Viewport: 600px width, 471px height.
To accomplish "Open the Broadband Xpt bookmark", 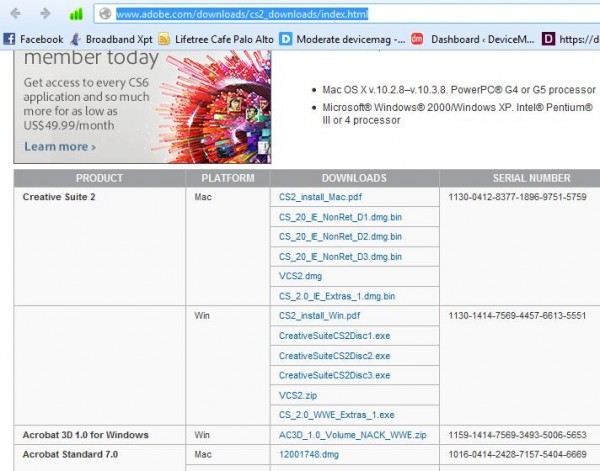I will [x=114, y=39].
